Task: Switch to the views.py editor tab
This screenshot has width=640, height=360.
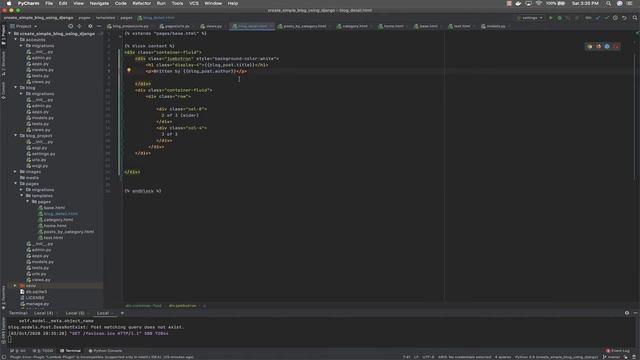Action: coord(212,26)
